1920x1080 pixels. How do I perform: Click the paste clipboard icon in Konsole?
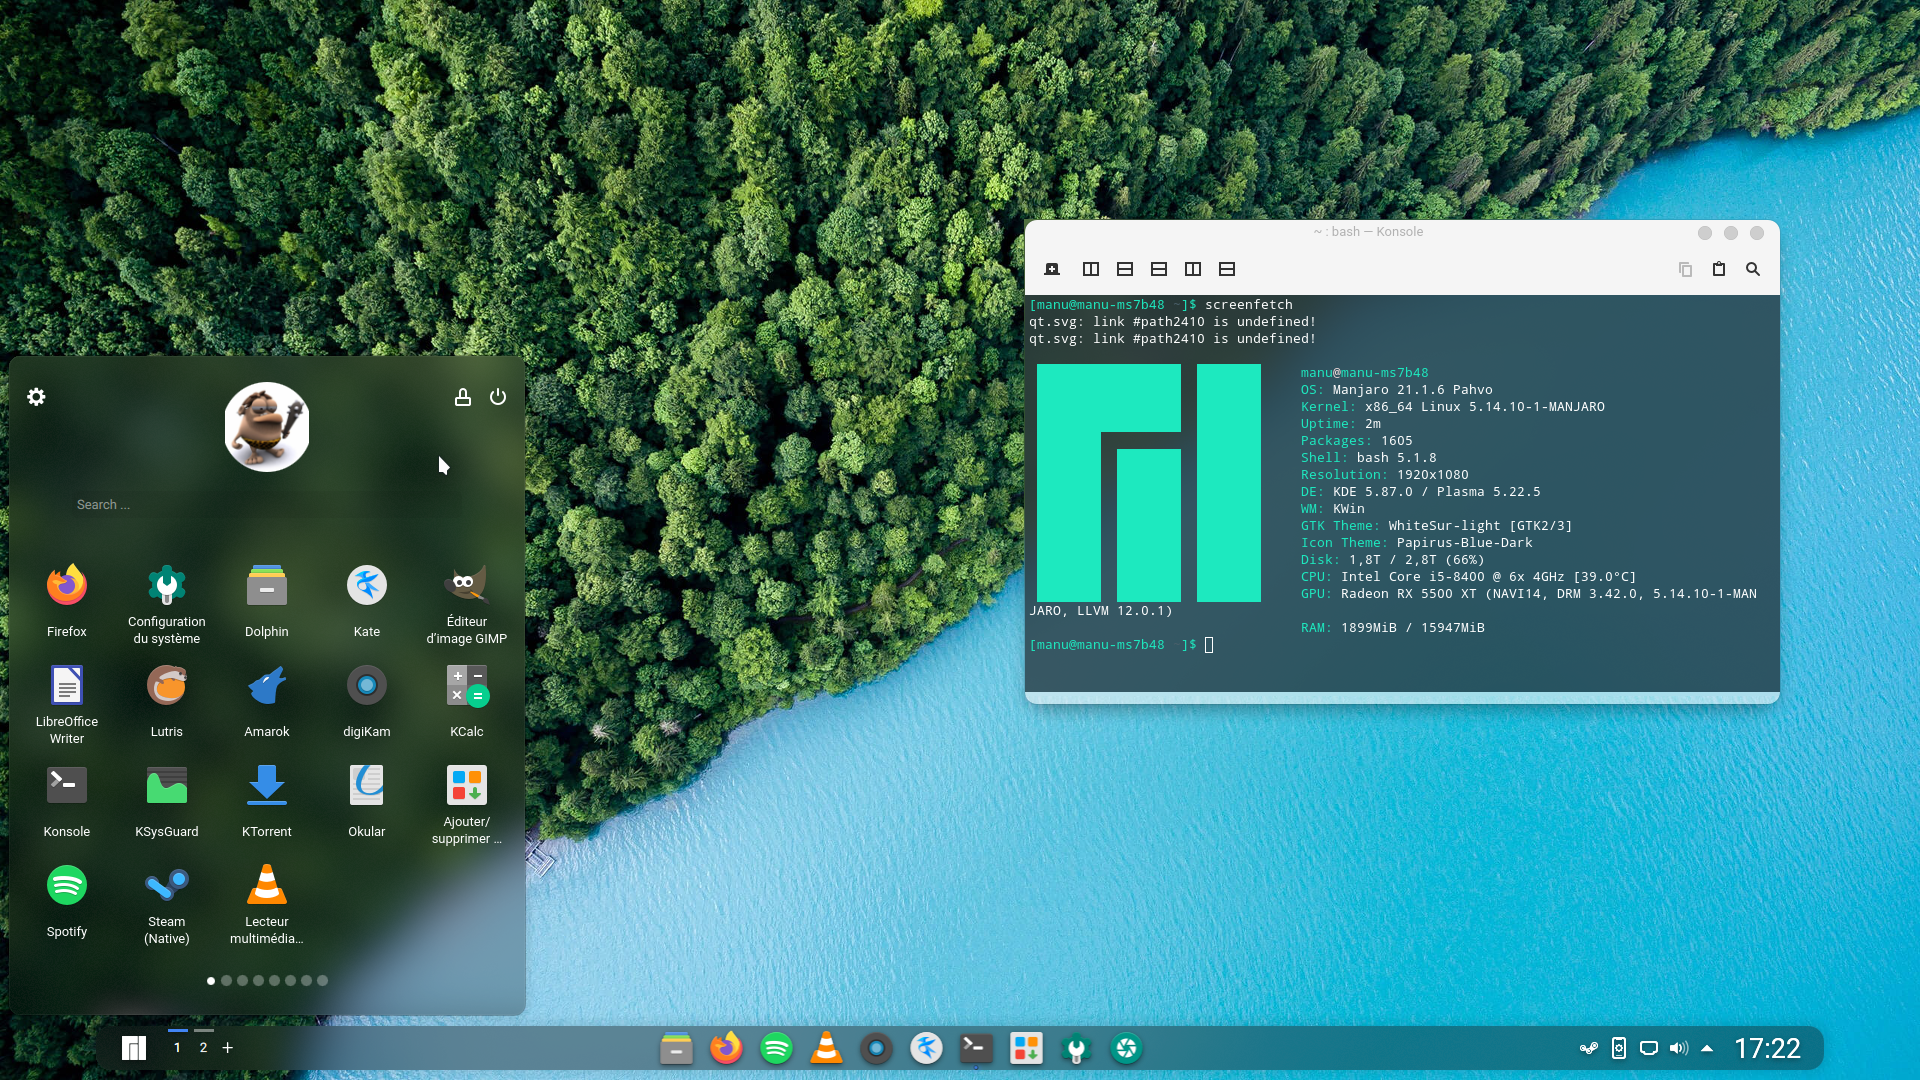click(1719, 269)
